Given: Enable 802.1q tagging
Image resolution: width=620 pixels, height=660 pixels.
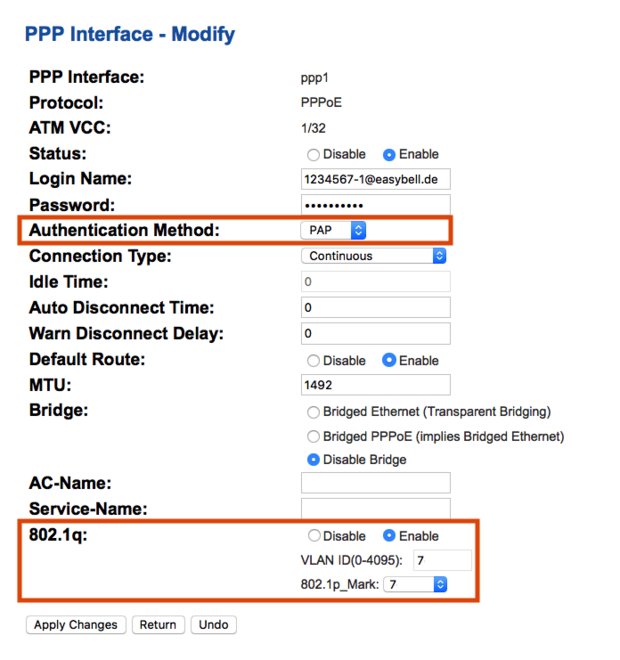Looking at the screenshot, I should tap(389, 537).
